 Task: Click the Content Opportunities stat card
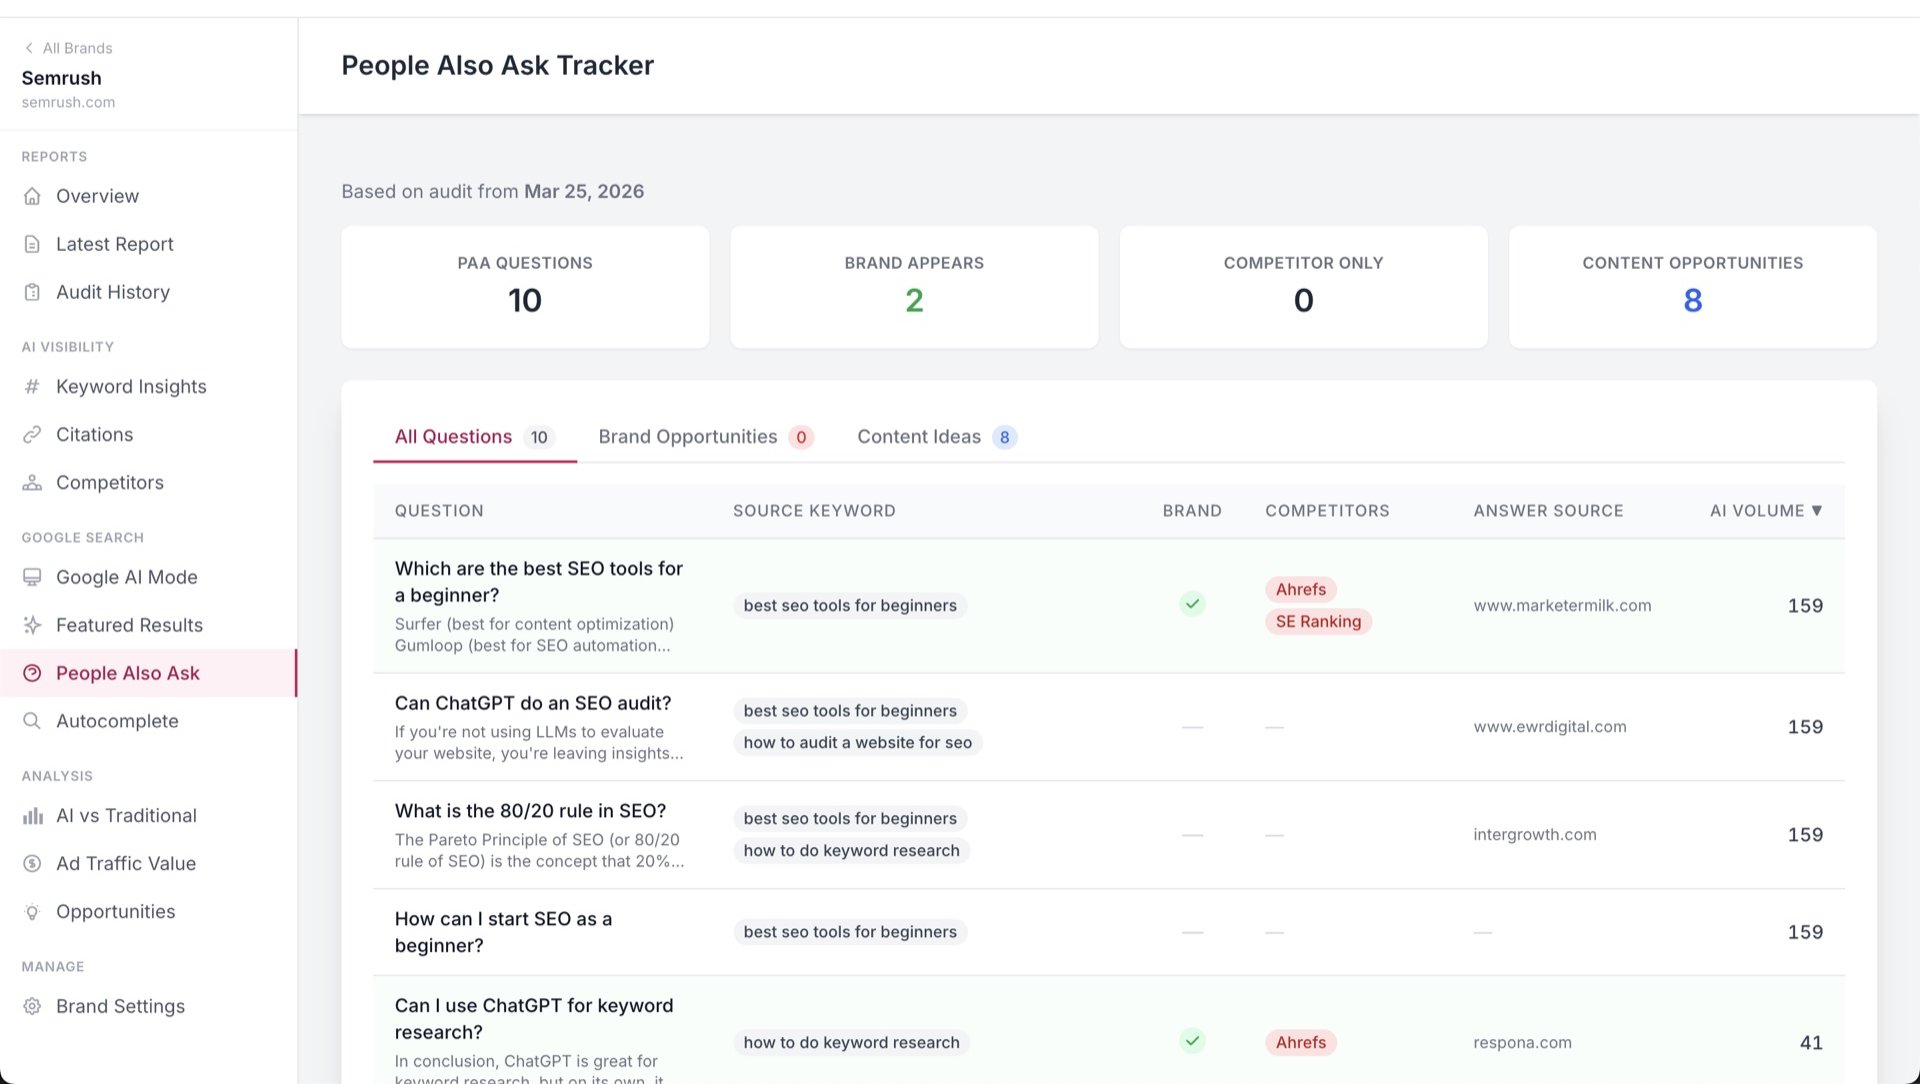coord(1692,287)
